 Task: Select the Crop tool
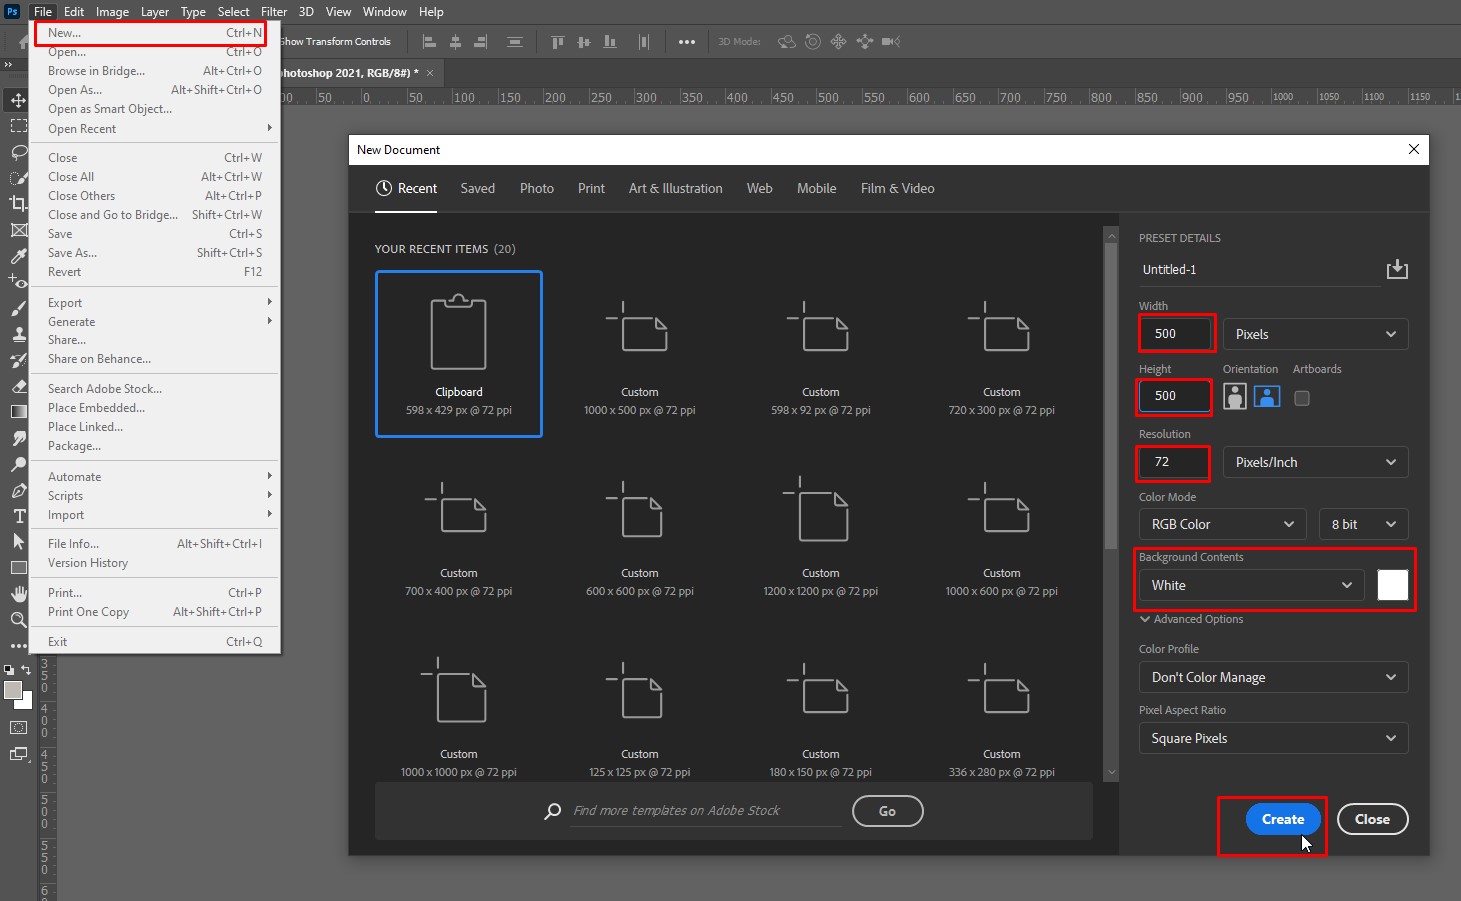click(x=18, y=204)
